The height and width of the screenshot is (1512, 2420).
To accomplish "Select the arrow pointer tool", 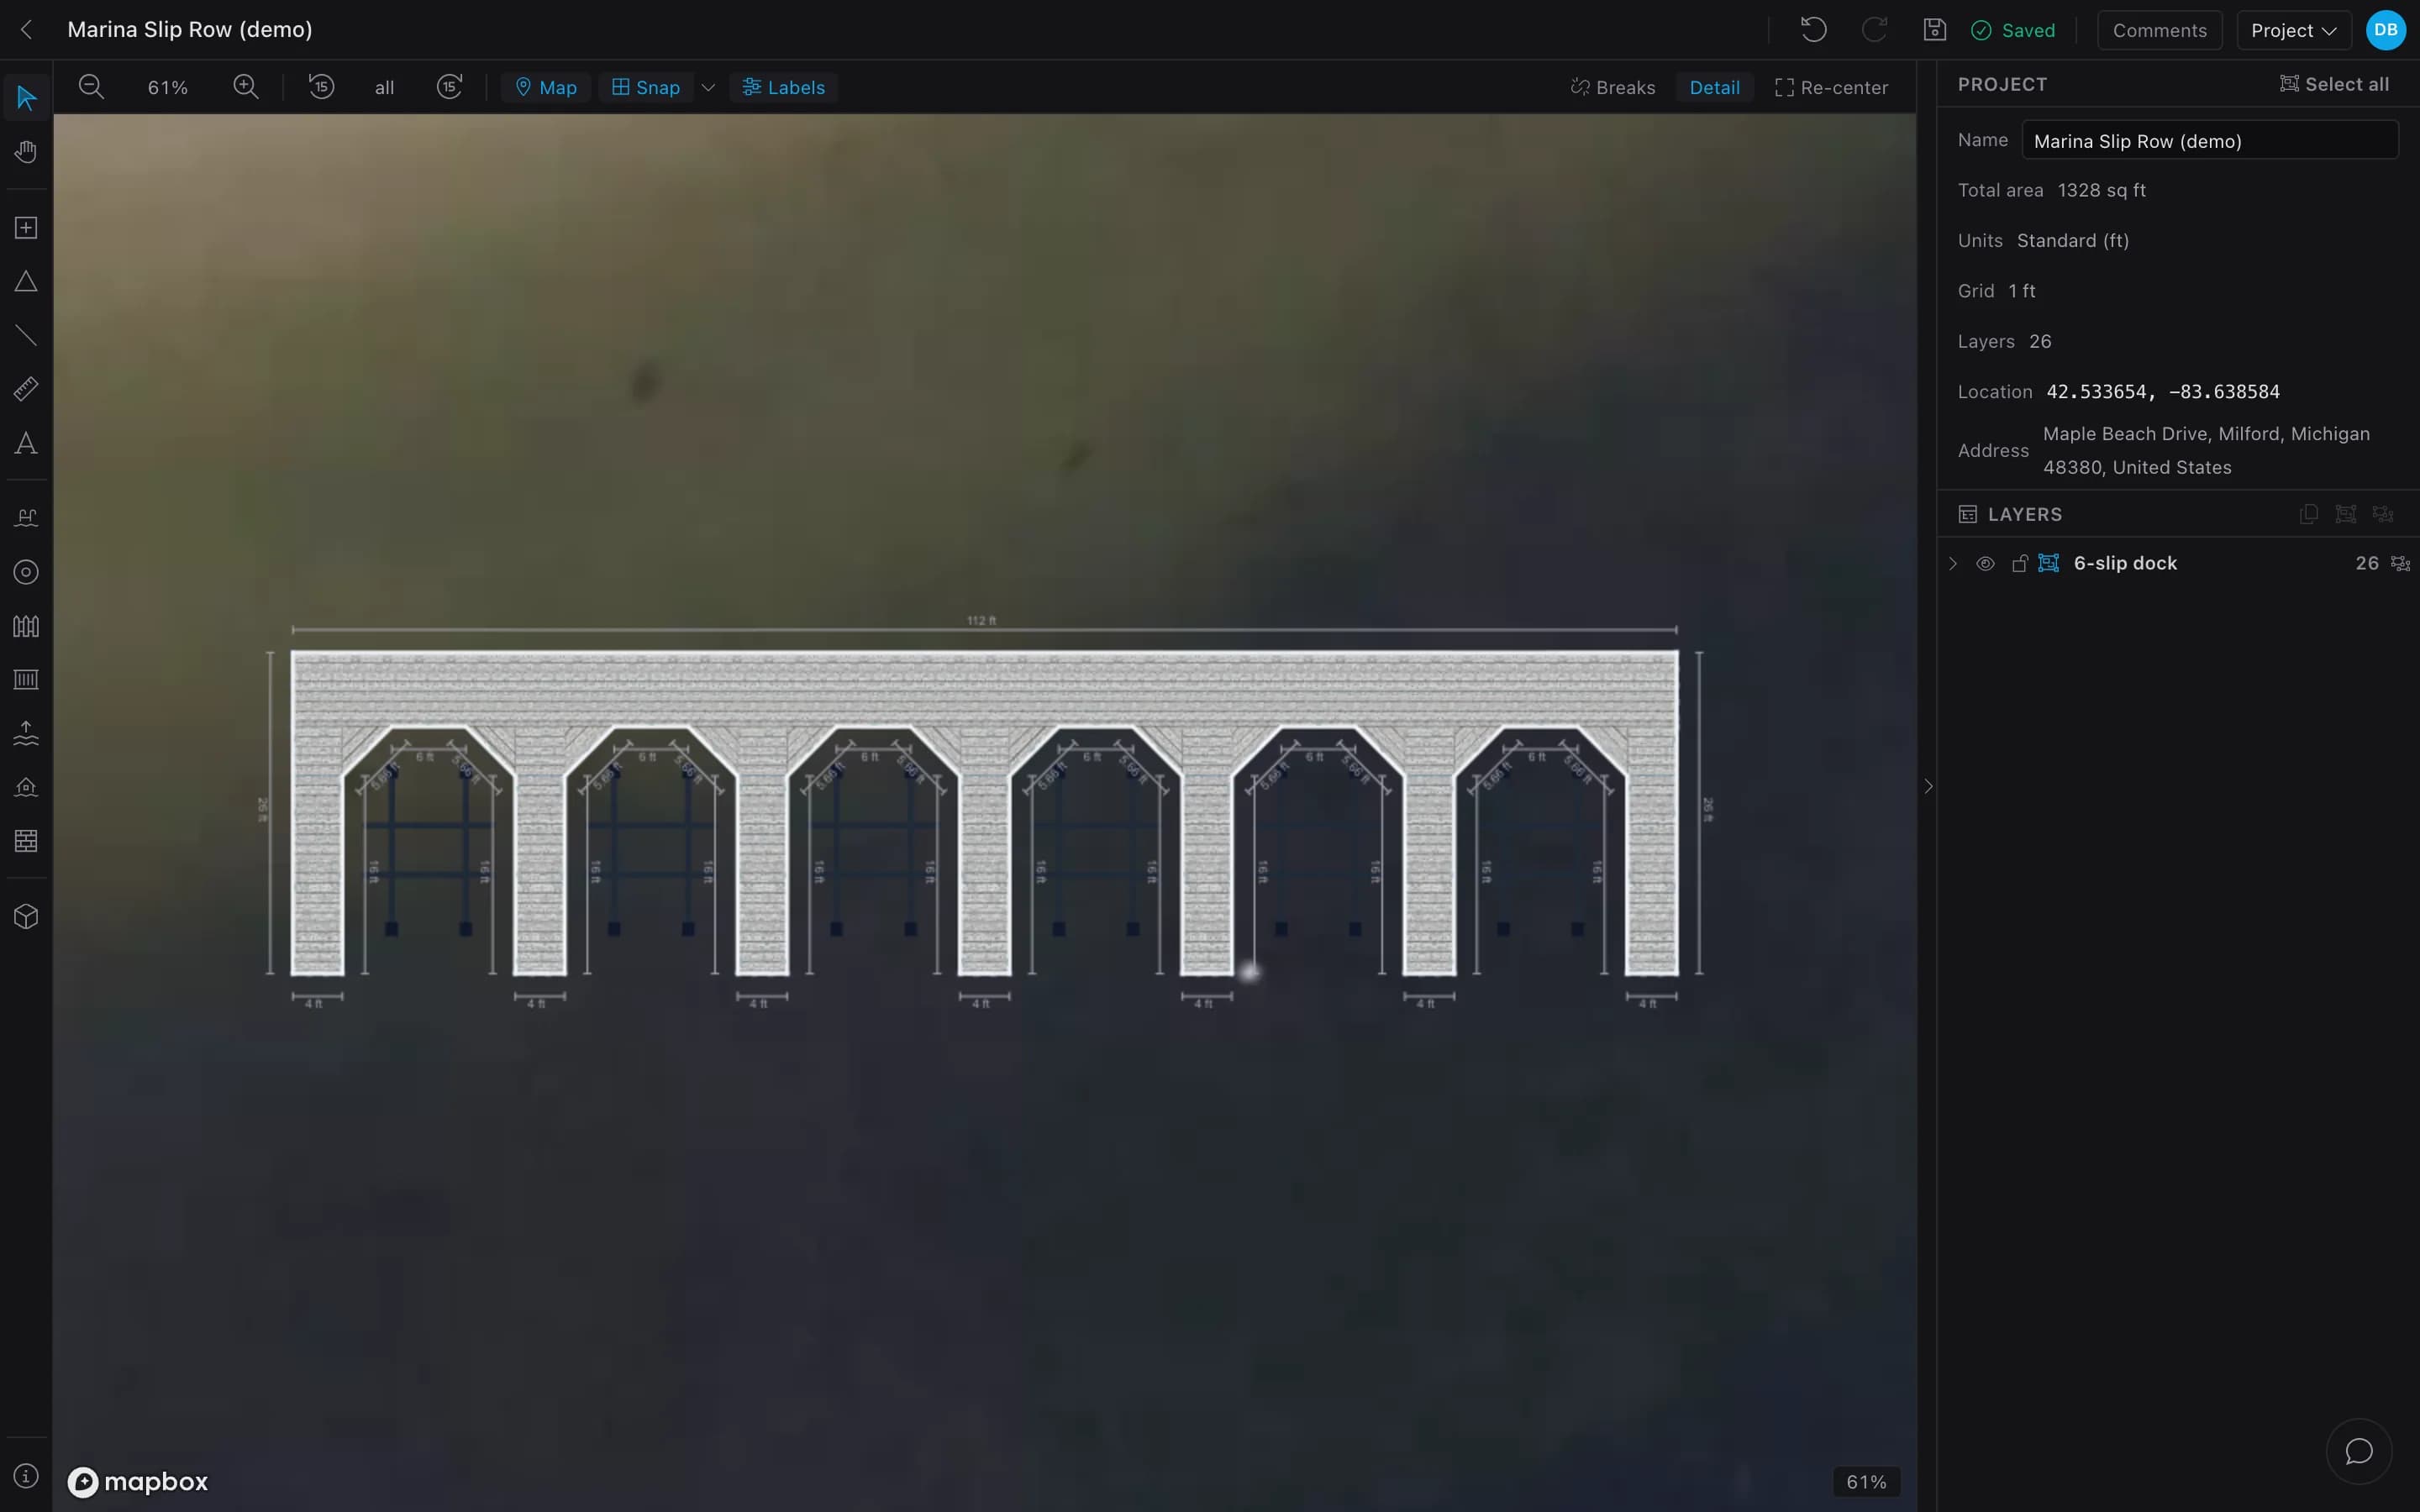I will tap(26, 98).
